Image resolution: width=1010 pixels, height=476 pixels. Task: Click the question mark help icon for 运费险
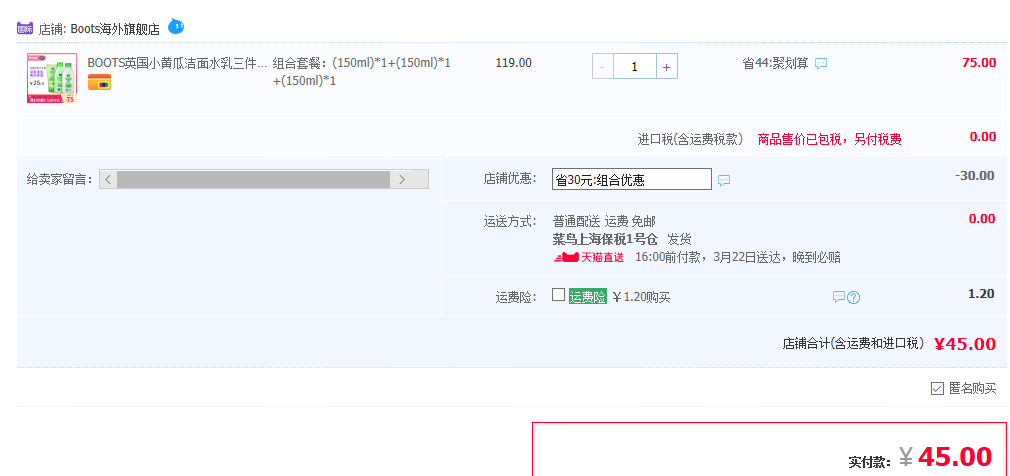coord(854,297)
